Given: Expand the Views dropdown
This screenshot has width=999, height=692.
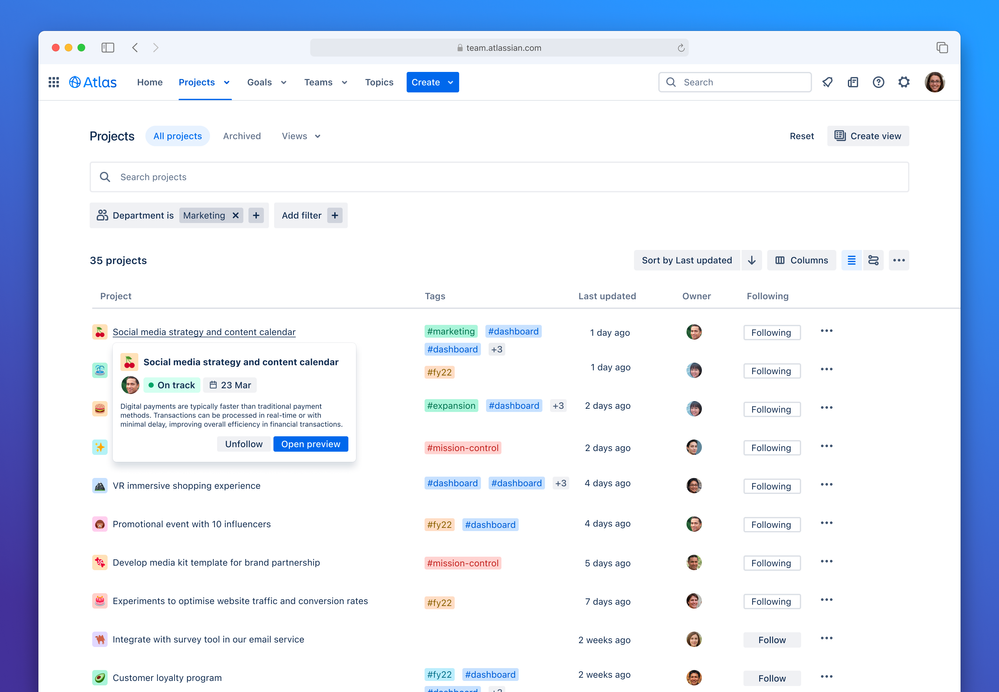Looking at the screenshot, I should pos(301,136).
